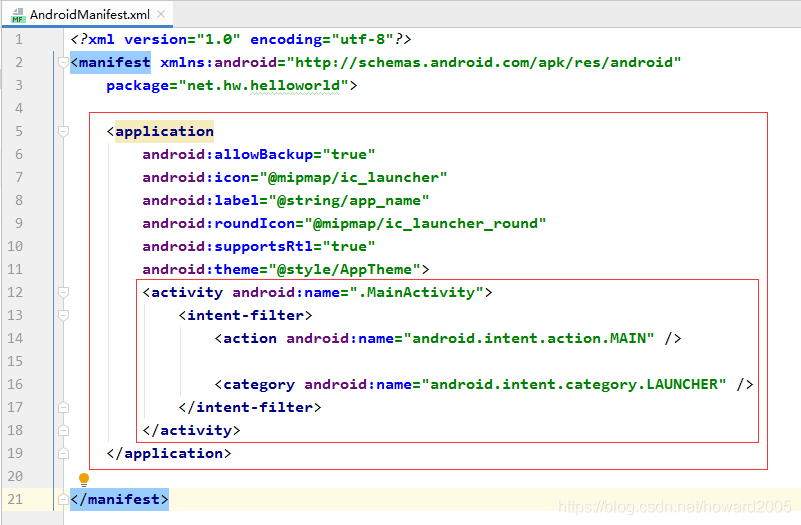Click the xml version declaration on line 1
This screenshot has height=525, width=801.
click(241, 39)
